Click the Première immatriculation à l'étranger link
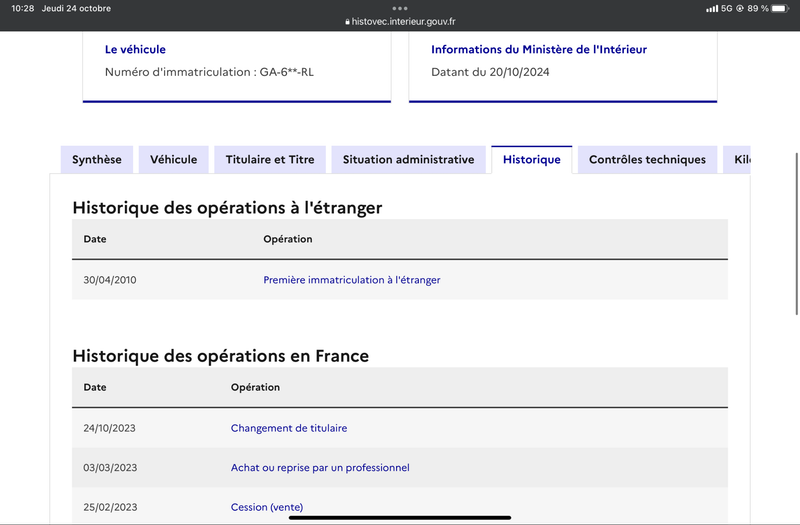The width and height of the screenshot is (800, 525). pos(352,280)
